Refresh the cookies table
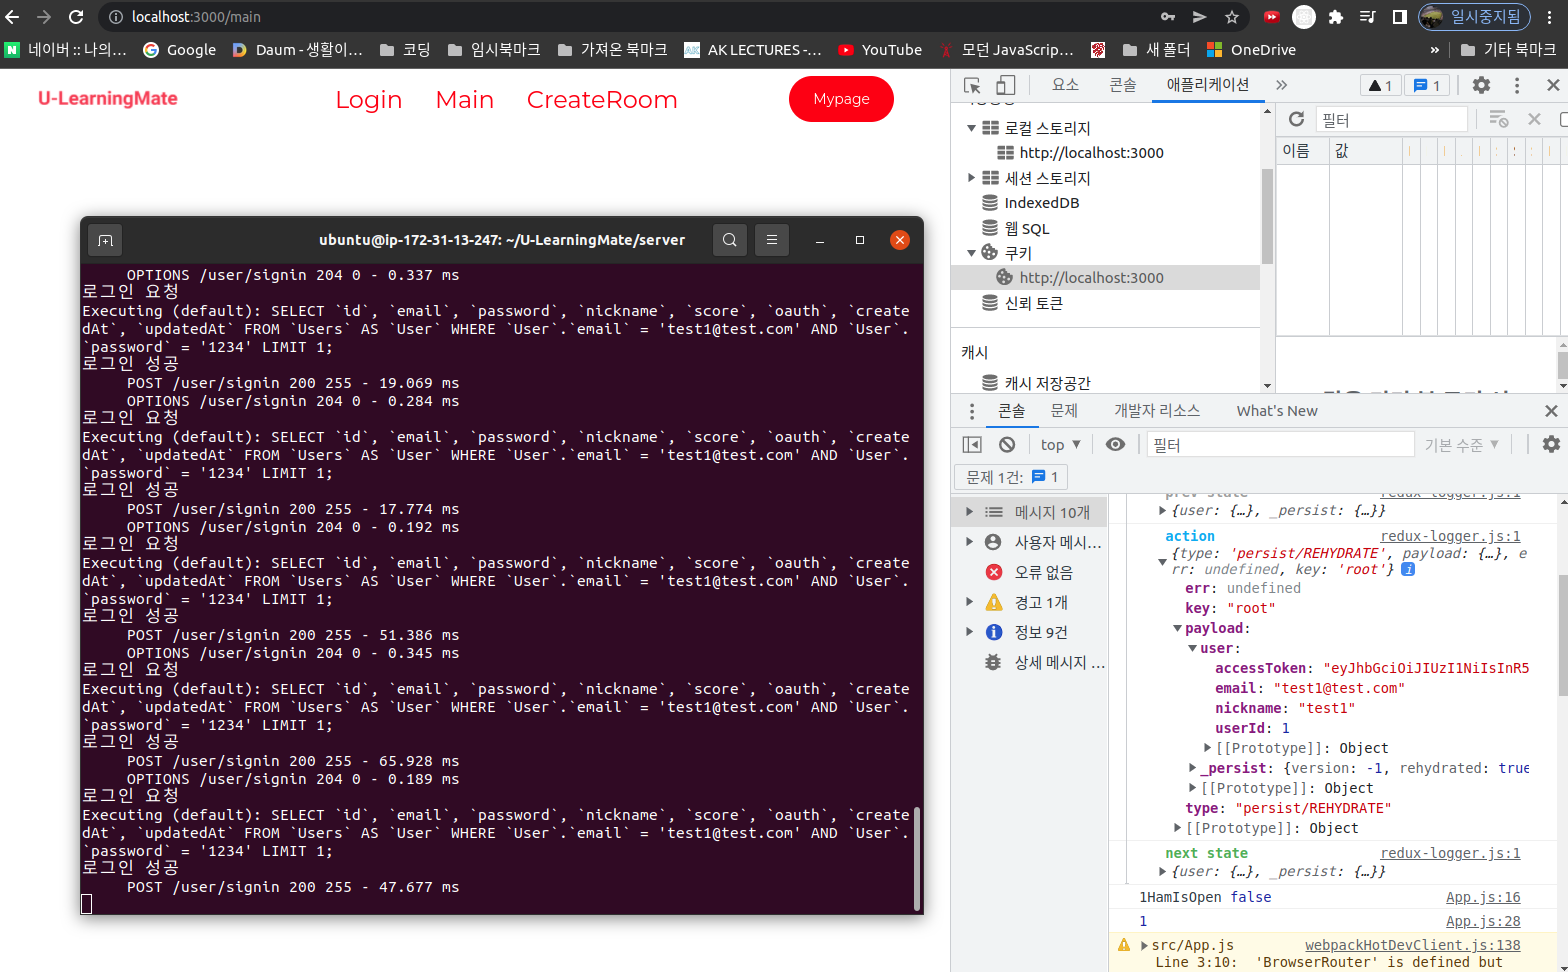 (x=1296, y=119)
